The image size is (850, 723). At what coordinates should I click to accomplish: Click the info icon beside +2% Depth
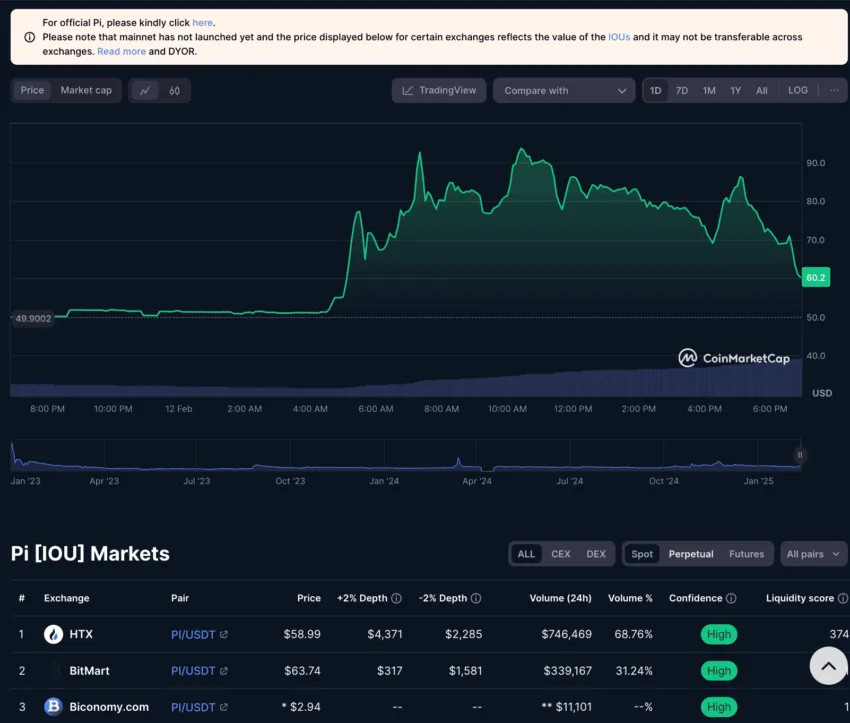point(396,599)
